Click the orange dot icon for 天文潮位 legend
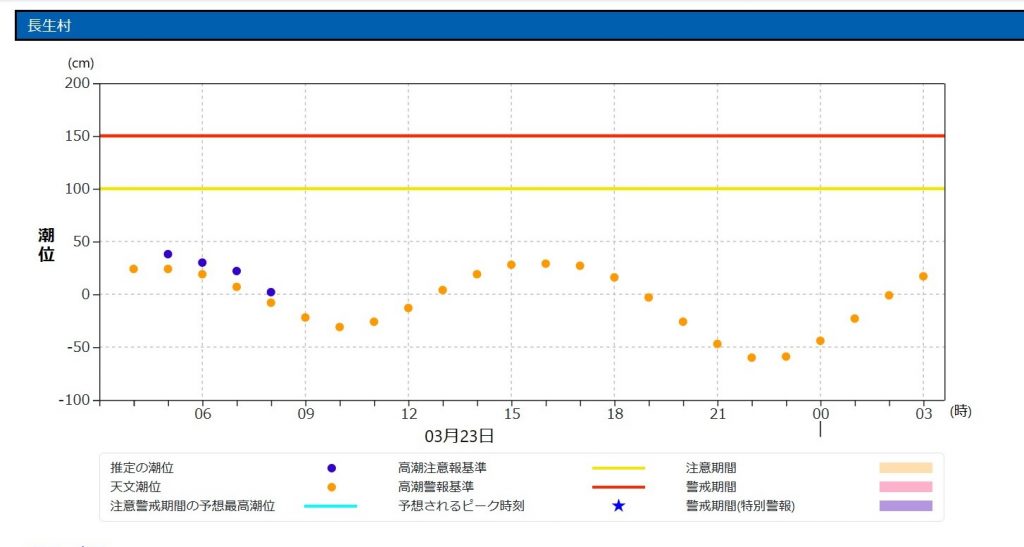 coord(331,487)
